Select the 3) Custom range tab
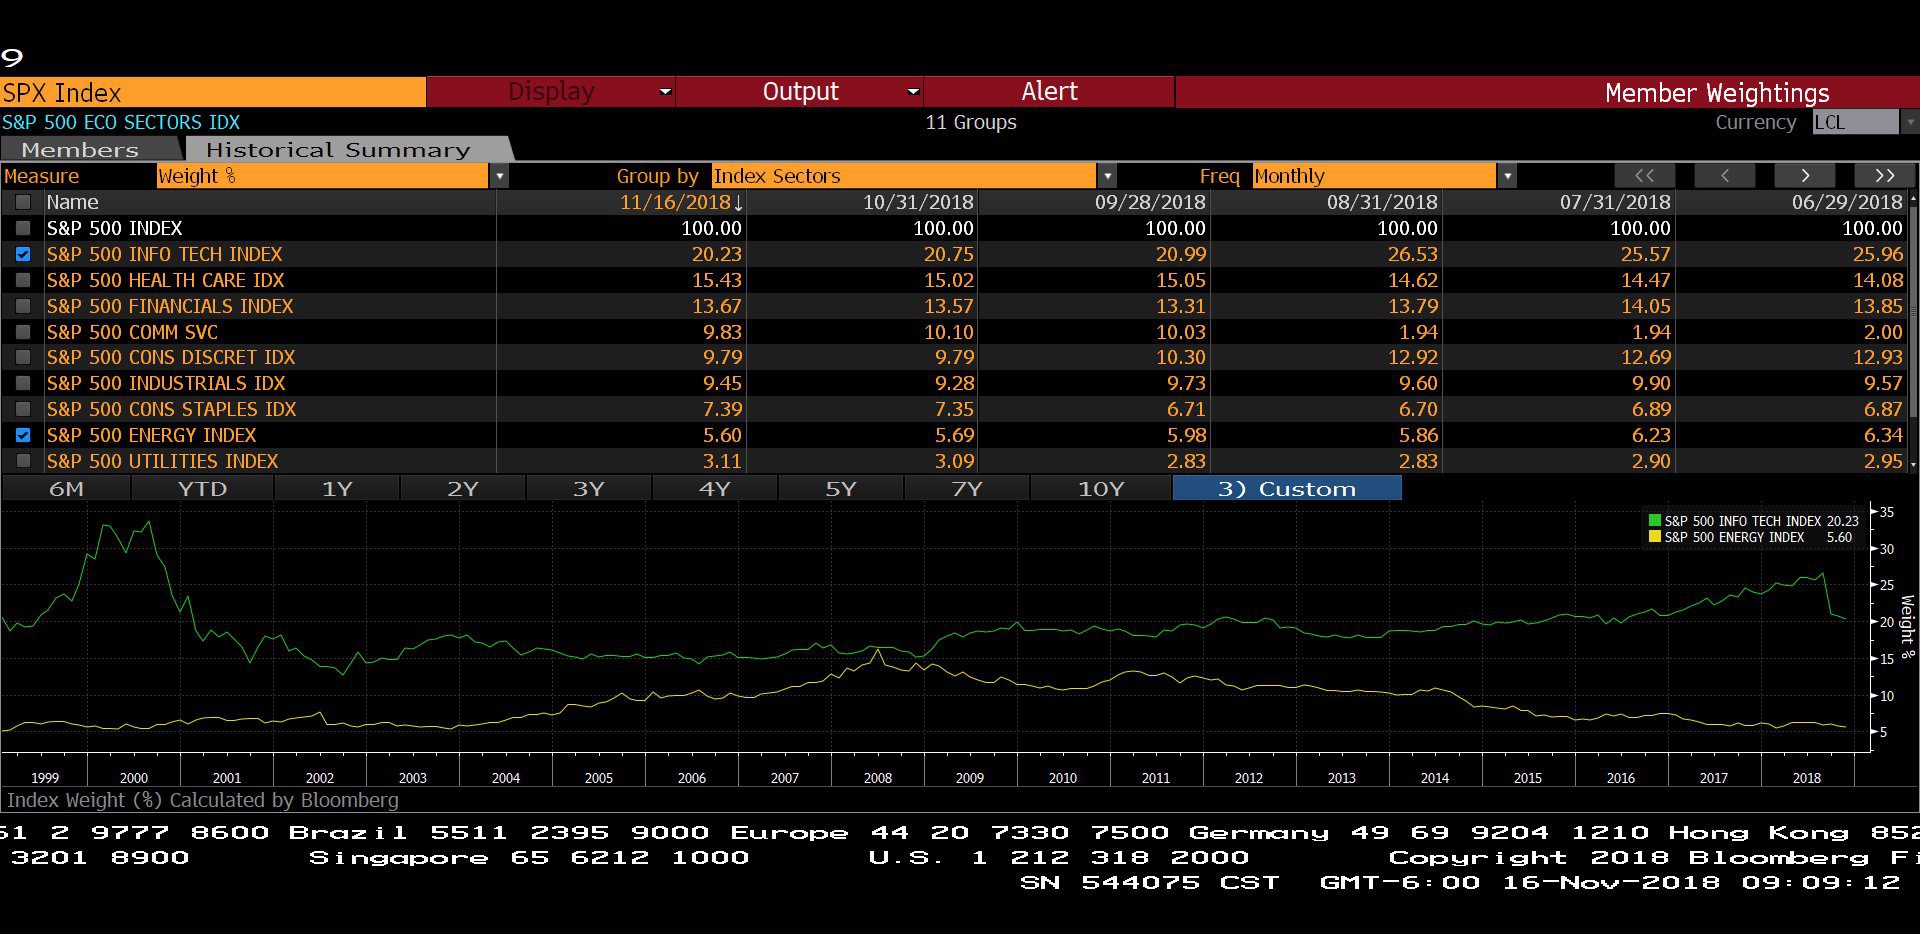This screenshot has height=934, width=1920. tap(1287, 489)
